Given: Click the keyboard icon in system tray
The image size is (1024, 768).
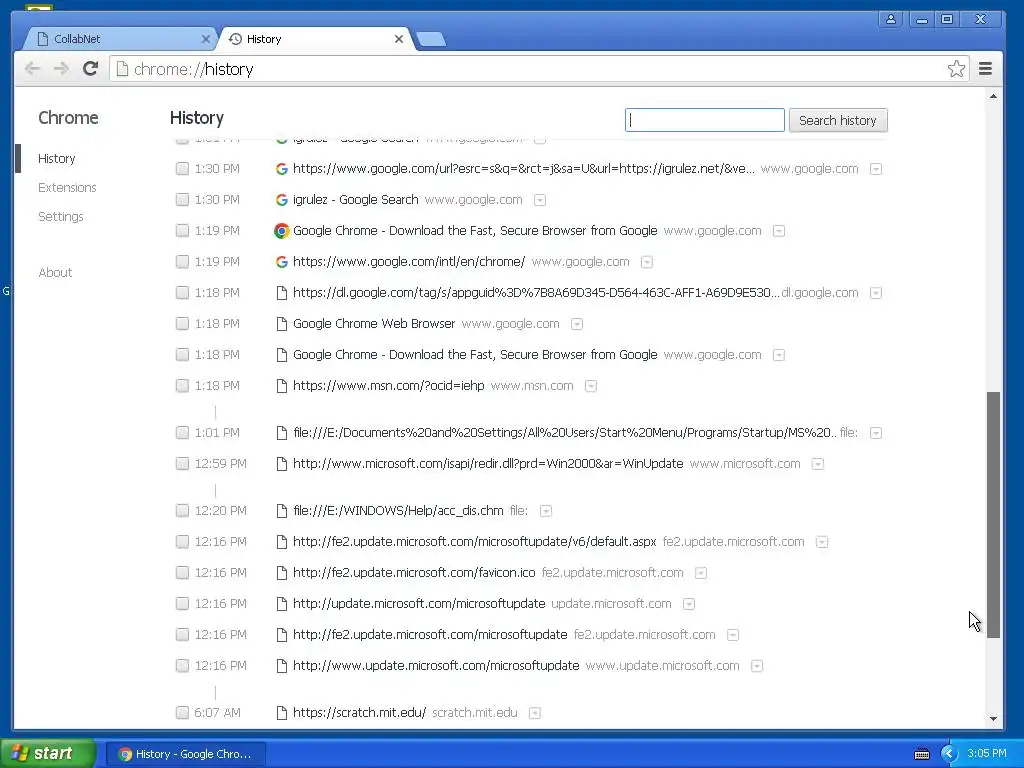Looking at the screenshot, I should pos(921,754).
